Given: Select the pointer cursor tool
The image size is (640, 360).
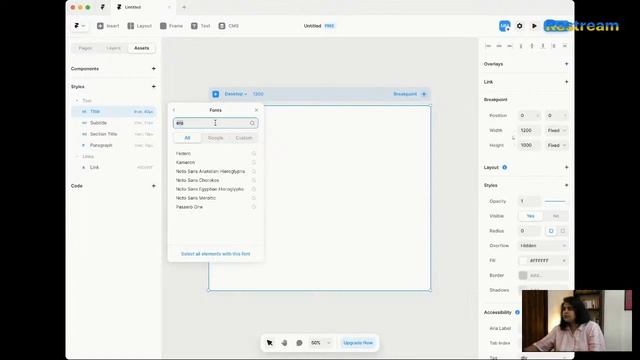Looking at the screenshot, I should [x=270, y=343].
